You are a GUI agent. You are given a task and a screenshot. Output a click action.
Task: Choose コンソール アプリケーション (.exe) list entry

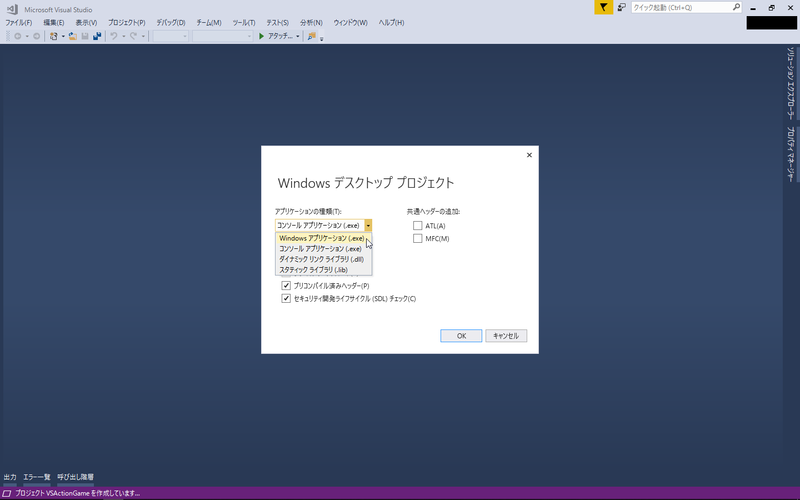pyautogui.click(x=323, y=249)
